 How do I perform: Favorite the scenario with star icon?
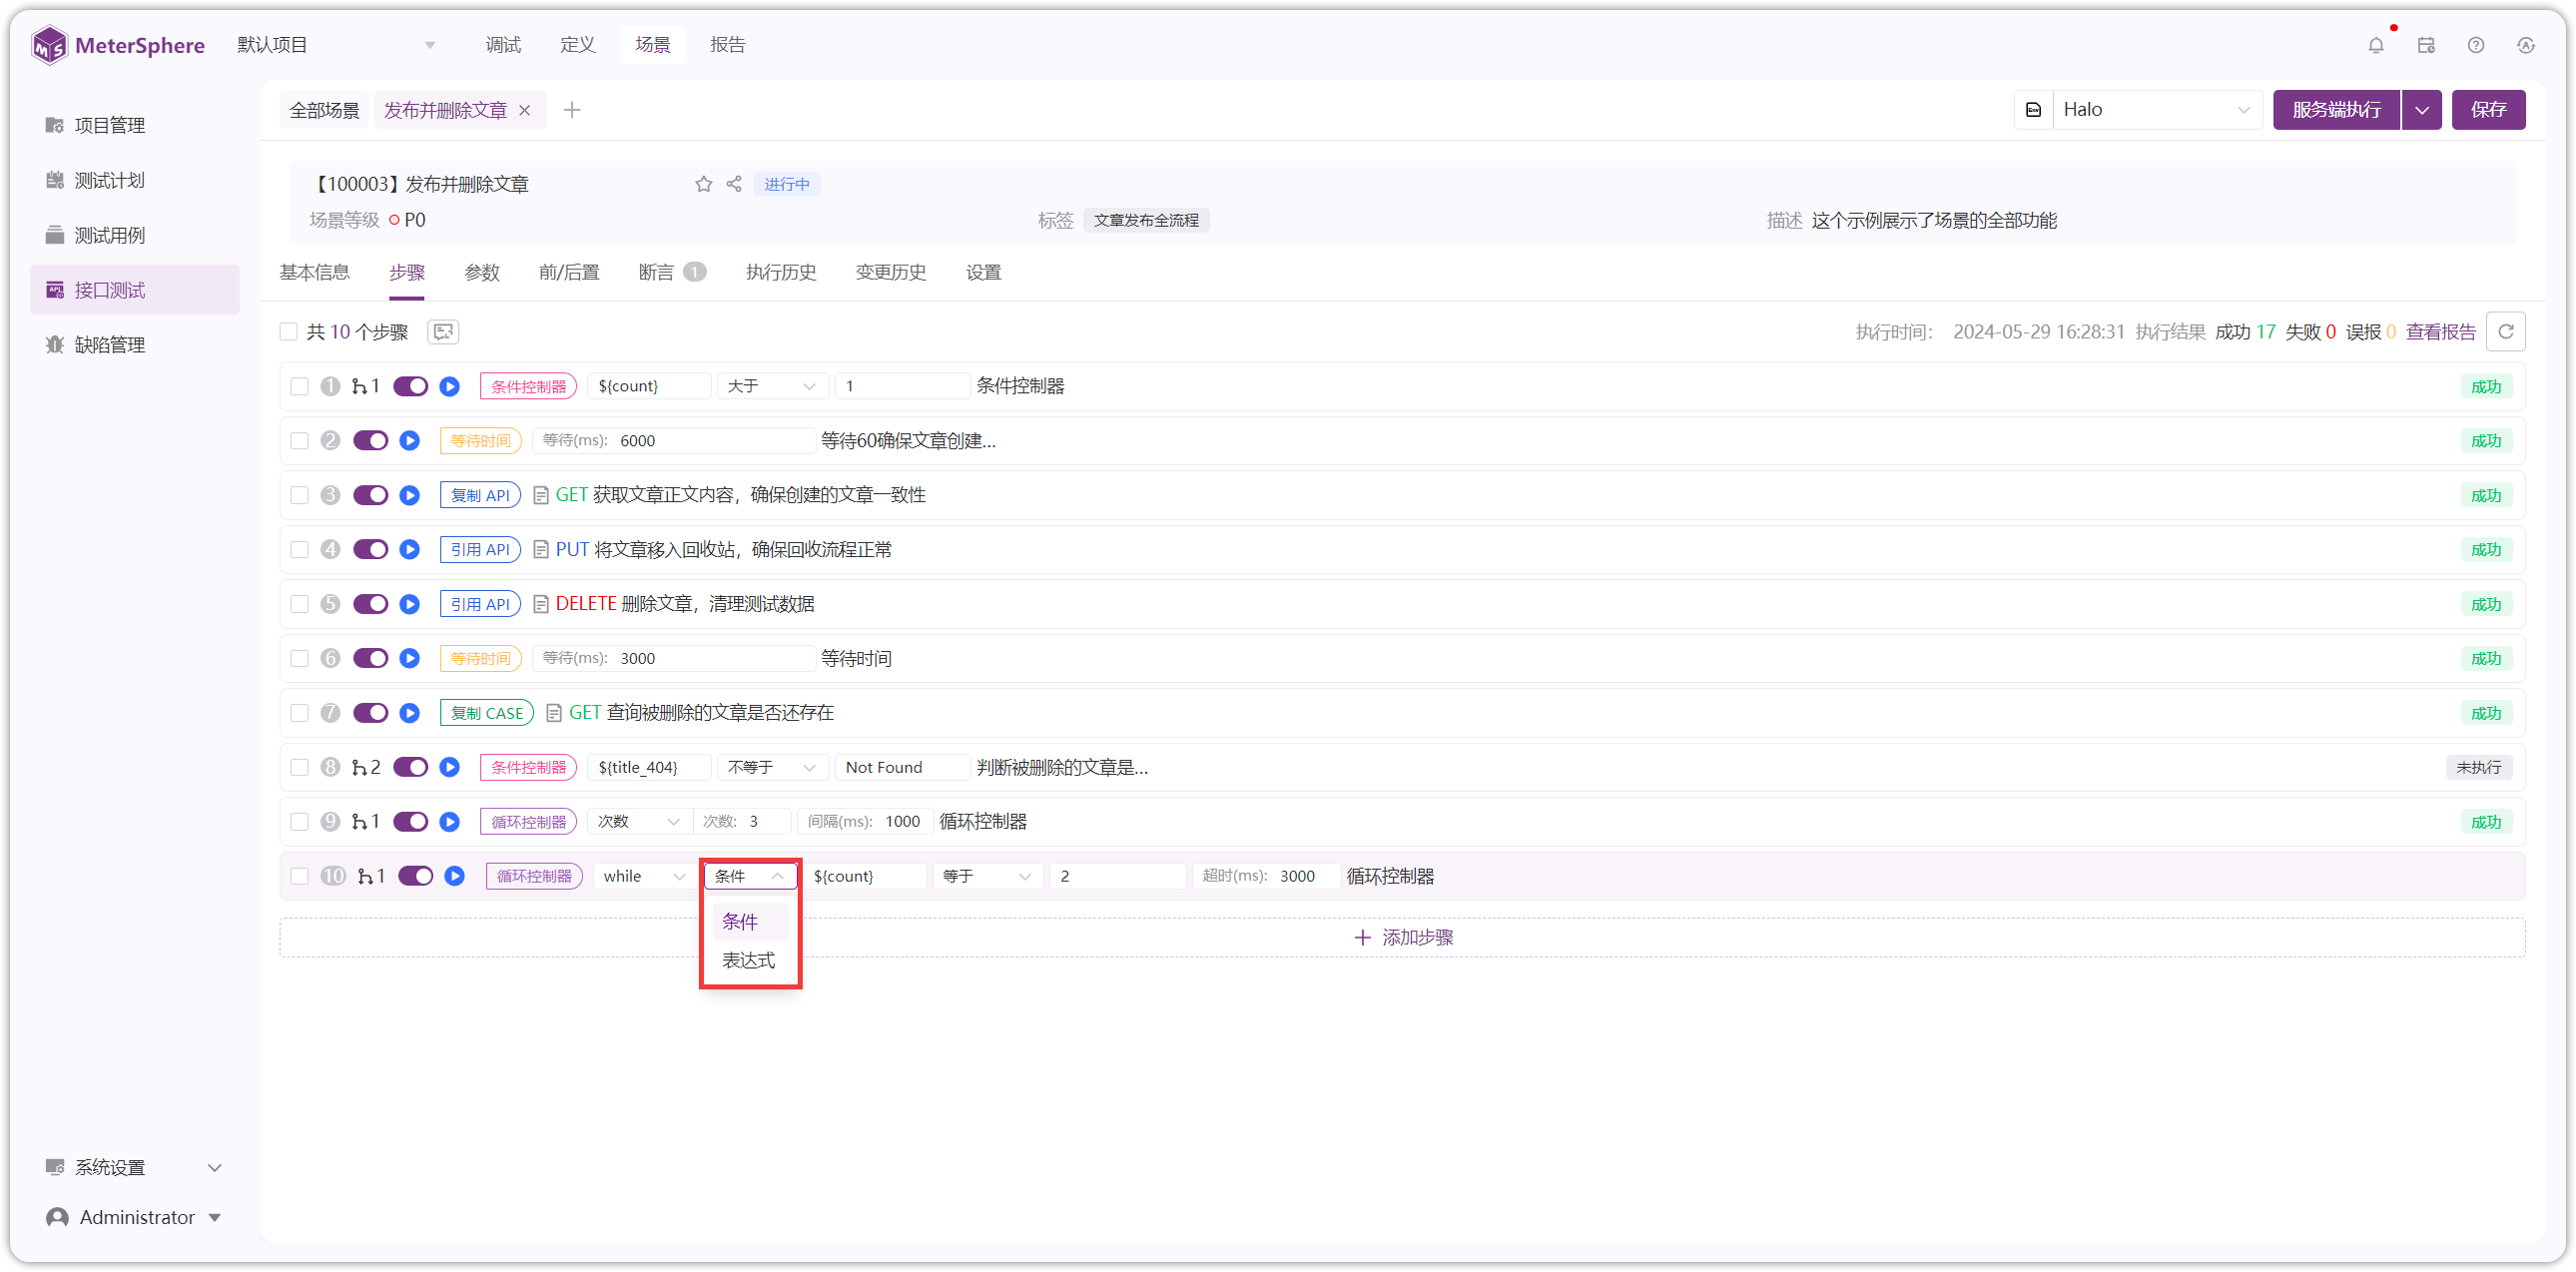[x=704, y=184]
